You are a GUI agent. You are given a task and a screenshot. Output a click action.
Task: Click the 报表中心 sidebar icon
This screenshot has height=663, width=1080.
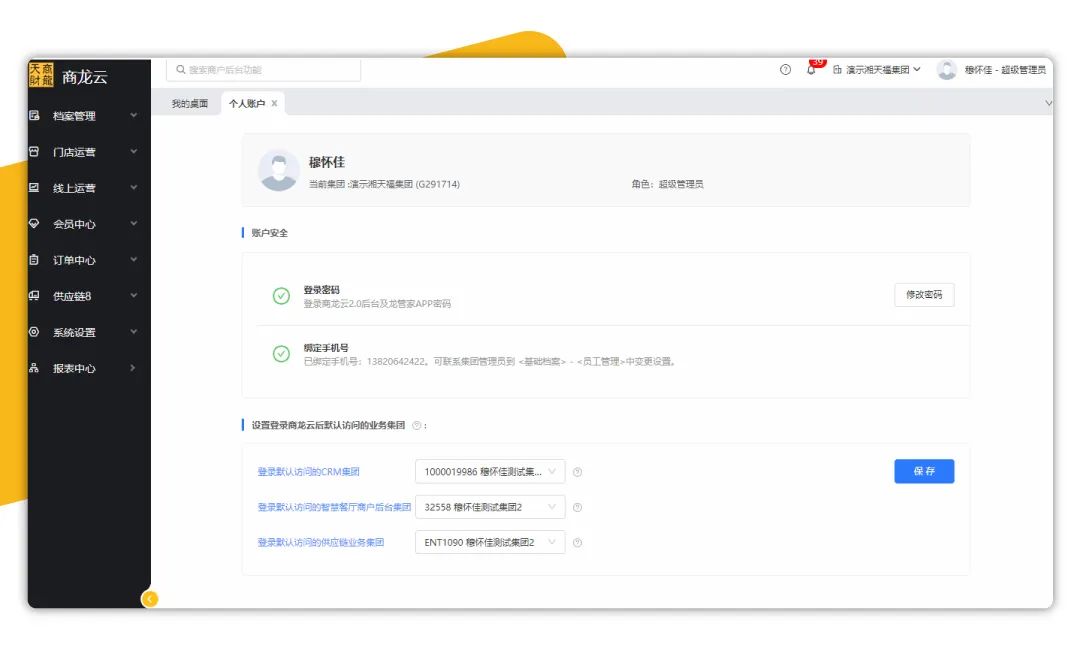[x=34, y=368]
